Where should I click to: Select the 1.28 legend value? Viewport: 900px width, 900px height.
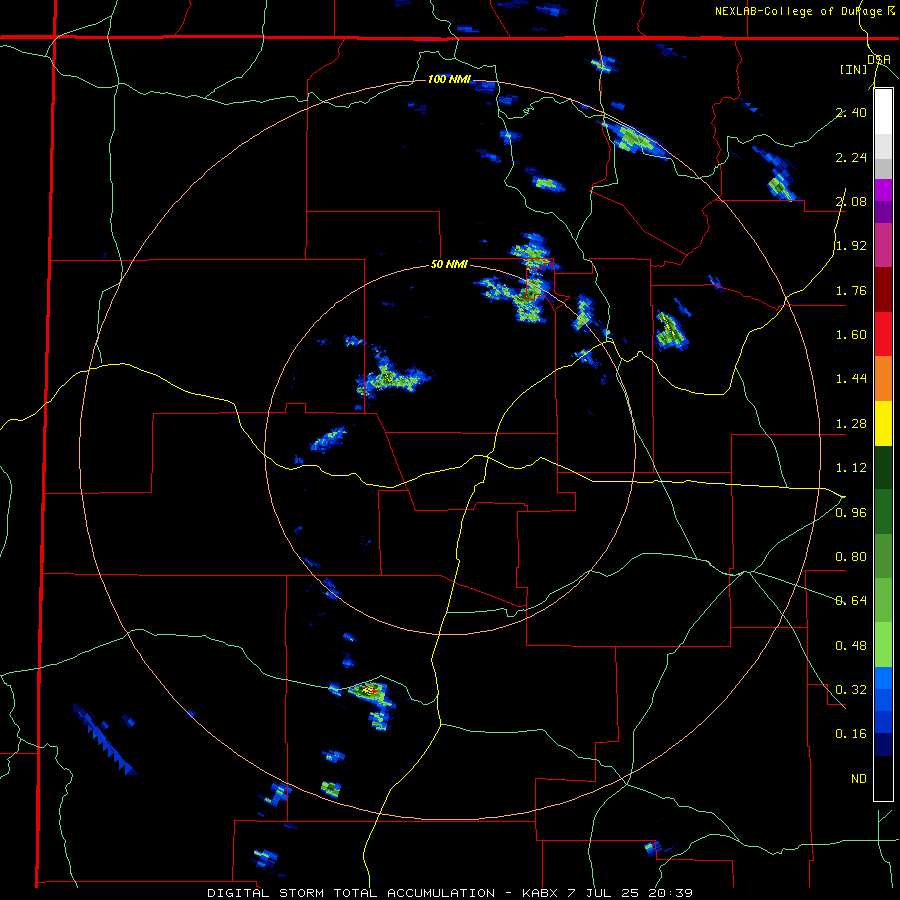[851, 424]
